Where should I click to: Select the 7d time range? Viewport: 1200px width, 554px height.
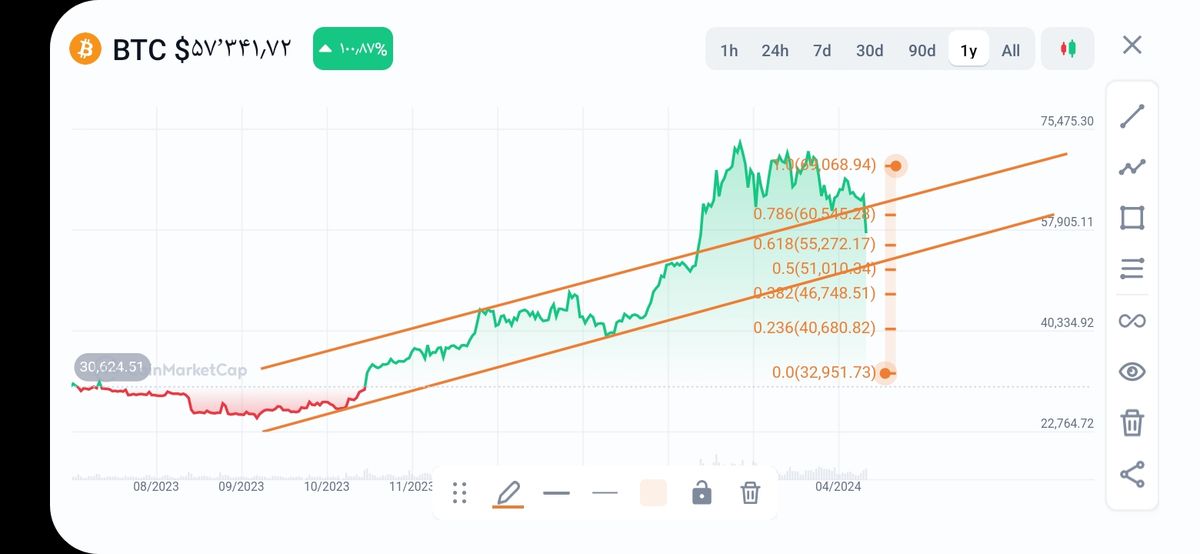coord(822,50)
